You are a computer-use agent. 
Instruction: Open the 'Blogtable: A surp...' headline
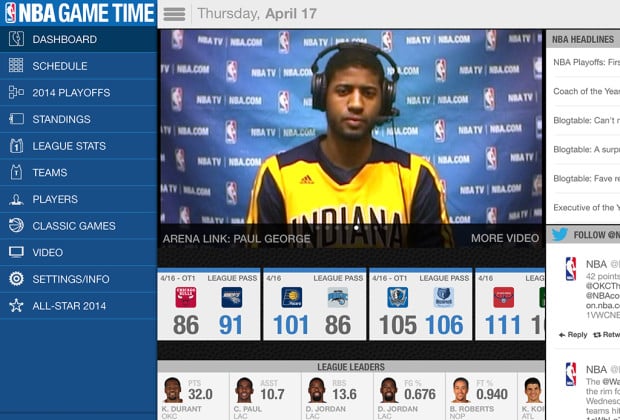point(587,149)
